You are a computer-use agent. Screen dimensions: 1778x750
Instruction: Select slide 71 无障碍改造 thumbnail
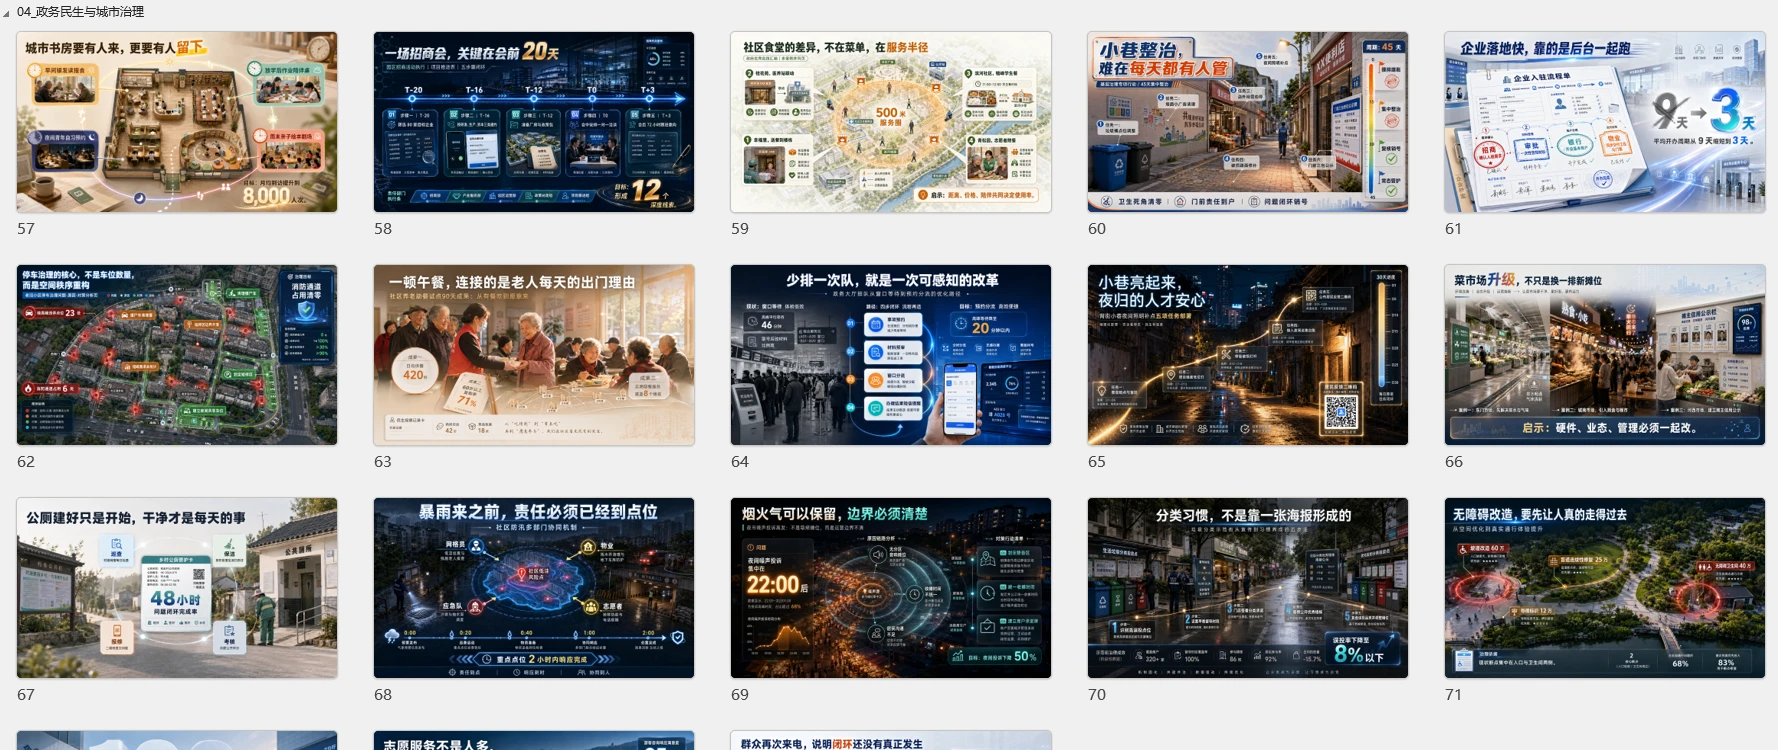pos(1605,588)
